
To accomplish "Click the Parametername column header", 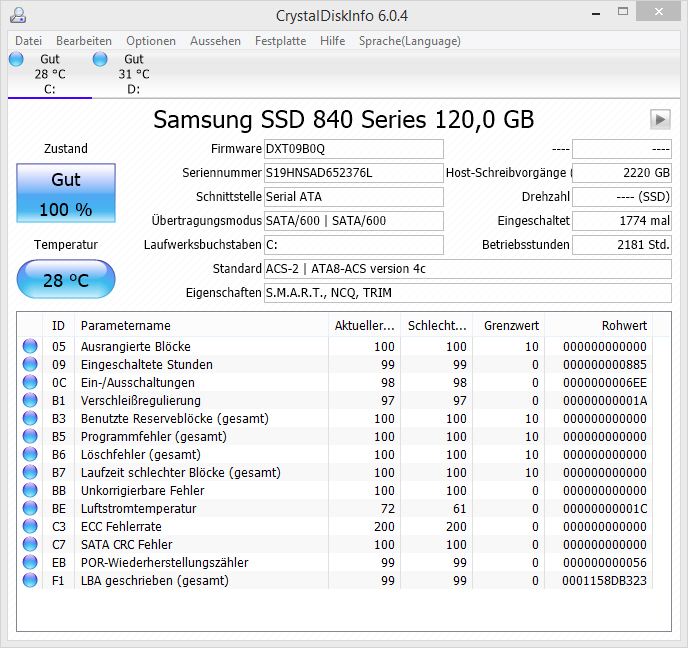I will (x=201, y=326).
